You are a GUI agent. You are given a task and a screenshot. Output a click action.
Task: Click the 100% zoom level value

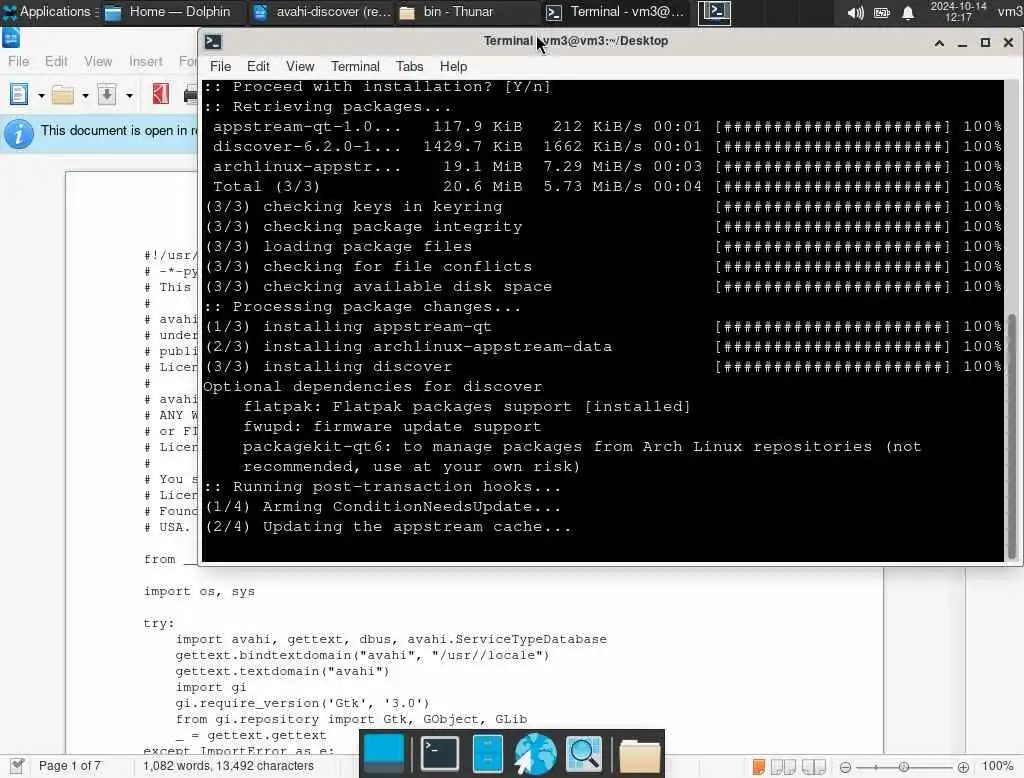coord(997,766)
